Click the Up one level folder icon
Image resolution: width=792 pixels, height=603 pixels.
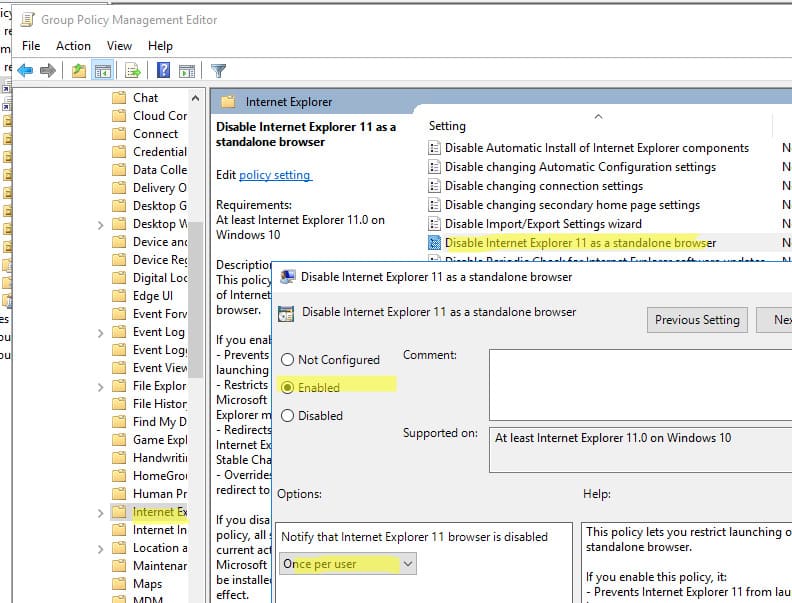(79, 71)
